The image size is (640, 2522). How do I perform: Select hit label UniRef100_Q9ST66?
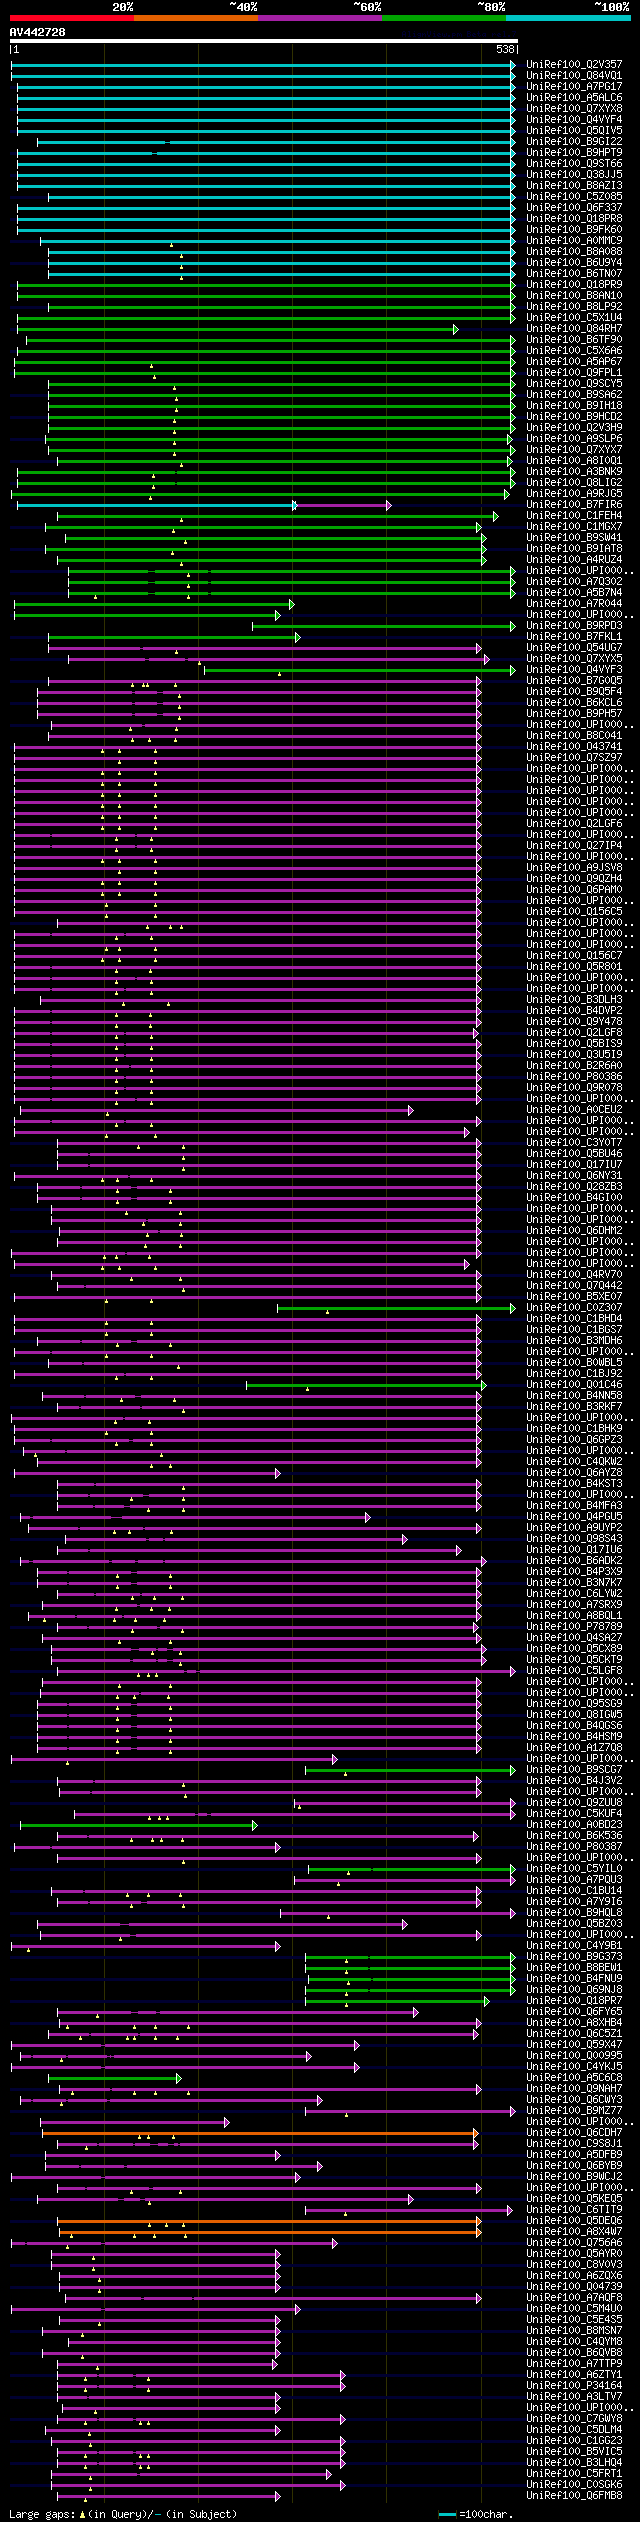click(574, 163)
